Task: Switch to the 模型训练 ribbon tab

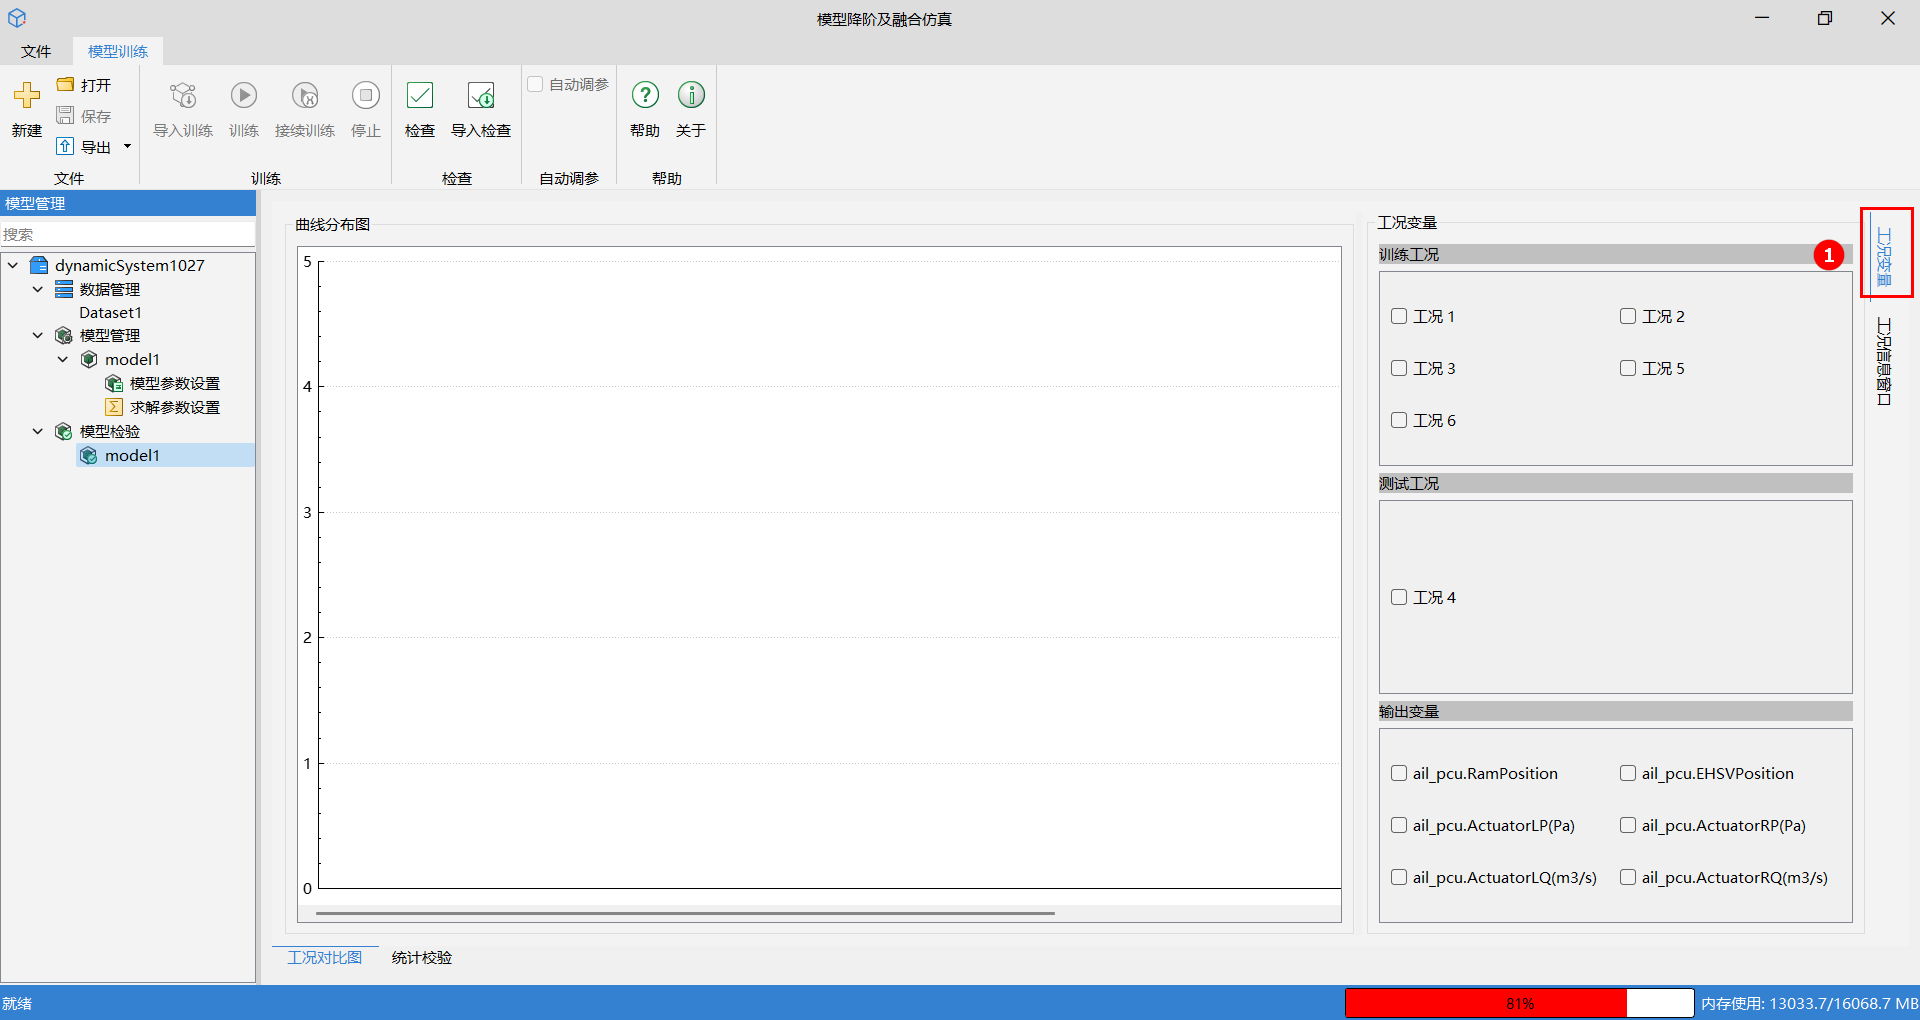Action: (118, 51)
